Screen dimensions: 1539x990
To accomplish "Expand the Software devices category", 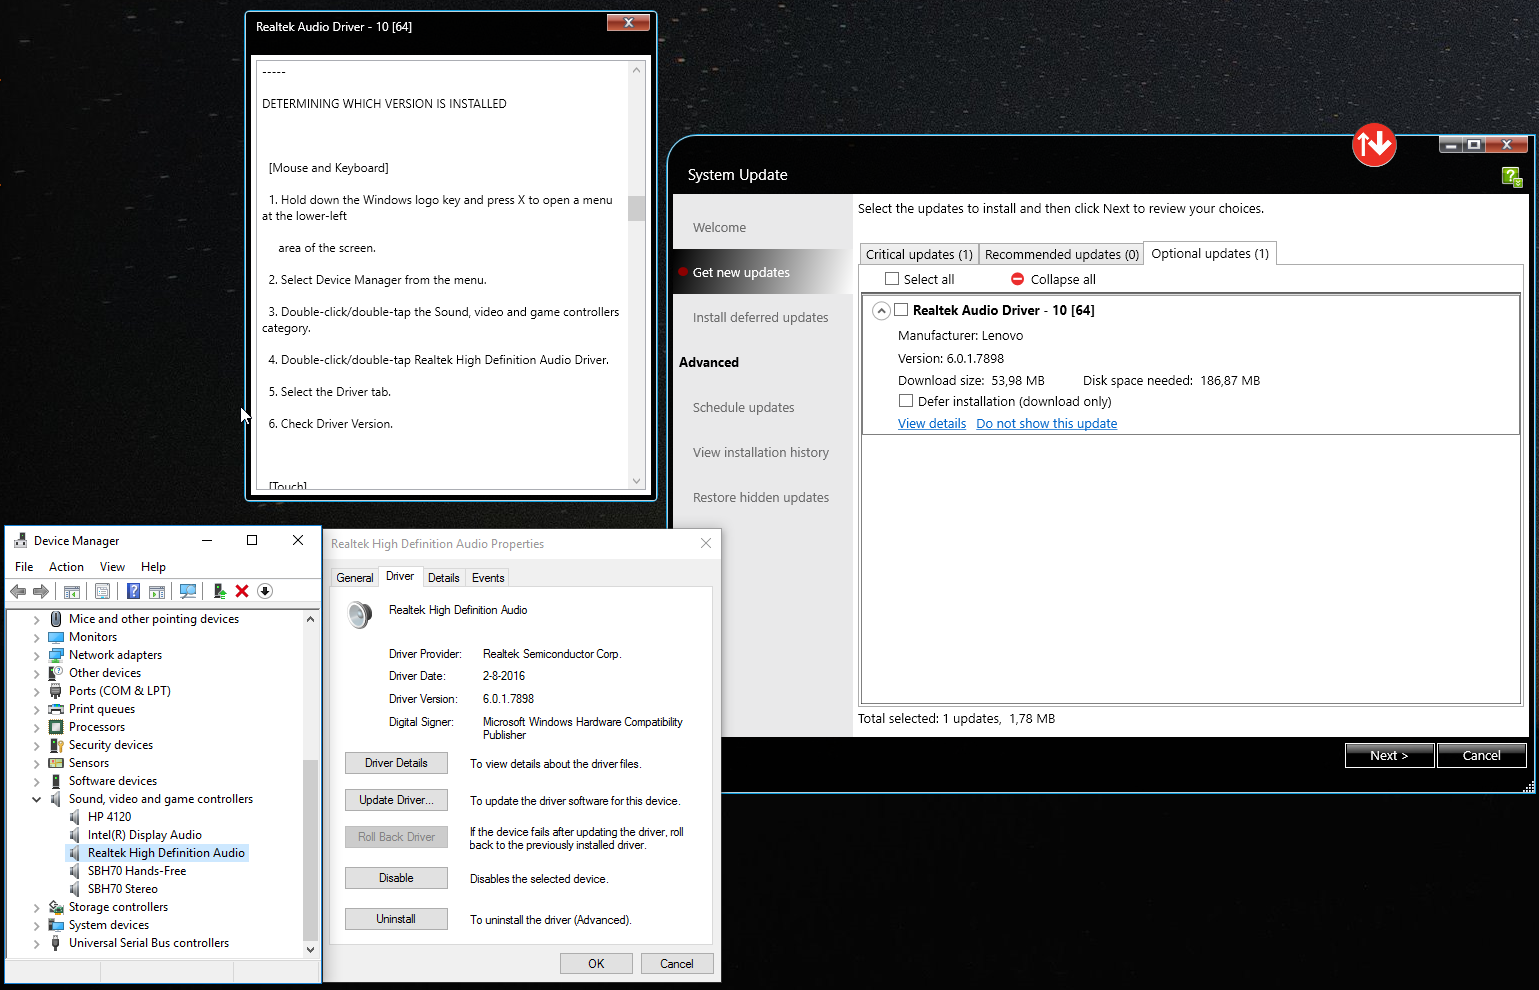I will (37, 781).
